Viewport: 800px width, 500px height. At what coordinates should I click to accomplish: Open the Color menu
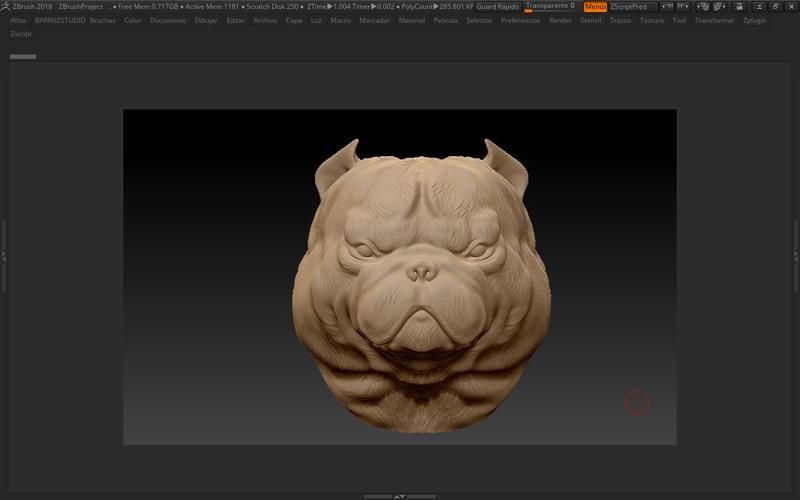(x=133, y=20)
